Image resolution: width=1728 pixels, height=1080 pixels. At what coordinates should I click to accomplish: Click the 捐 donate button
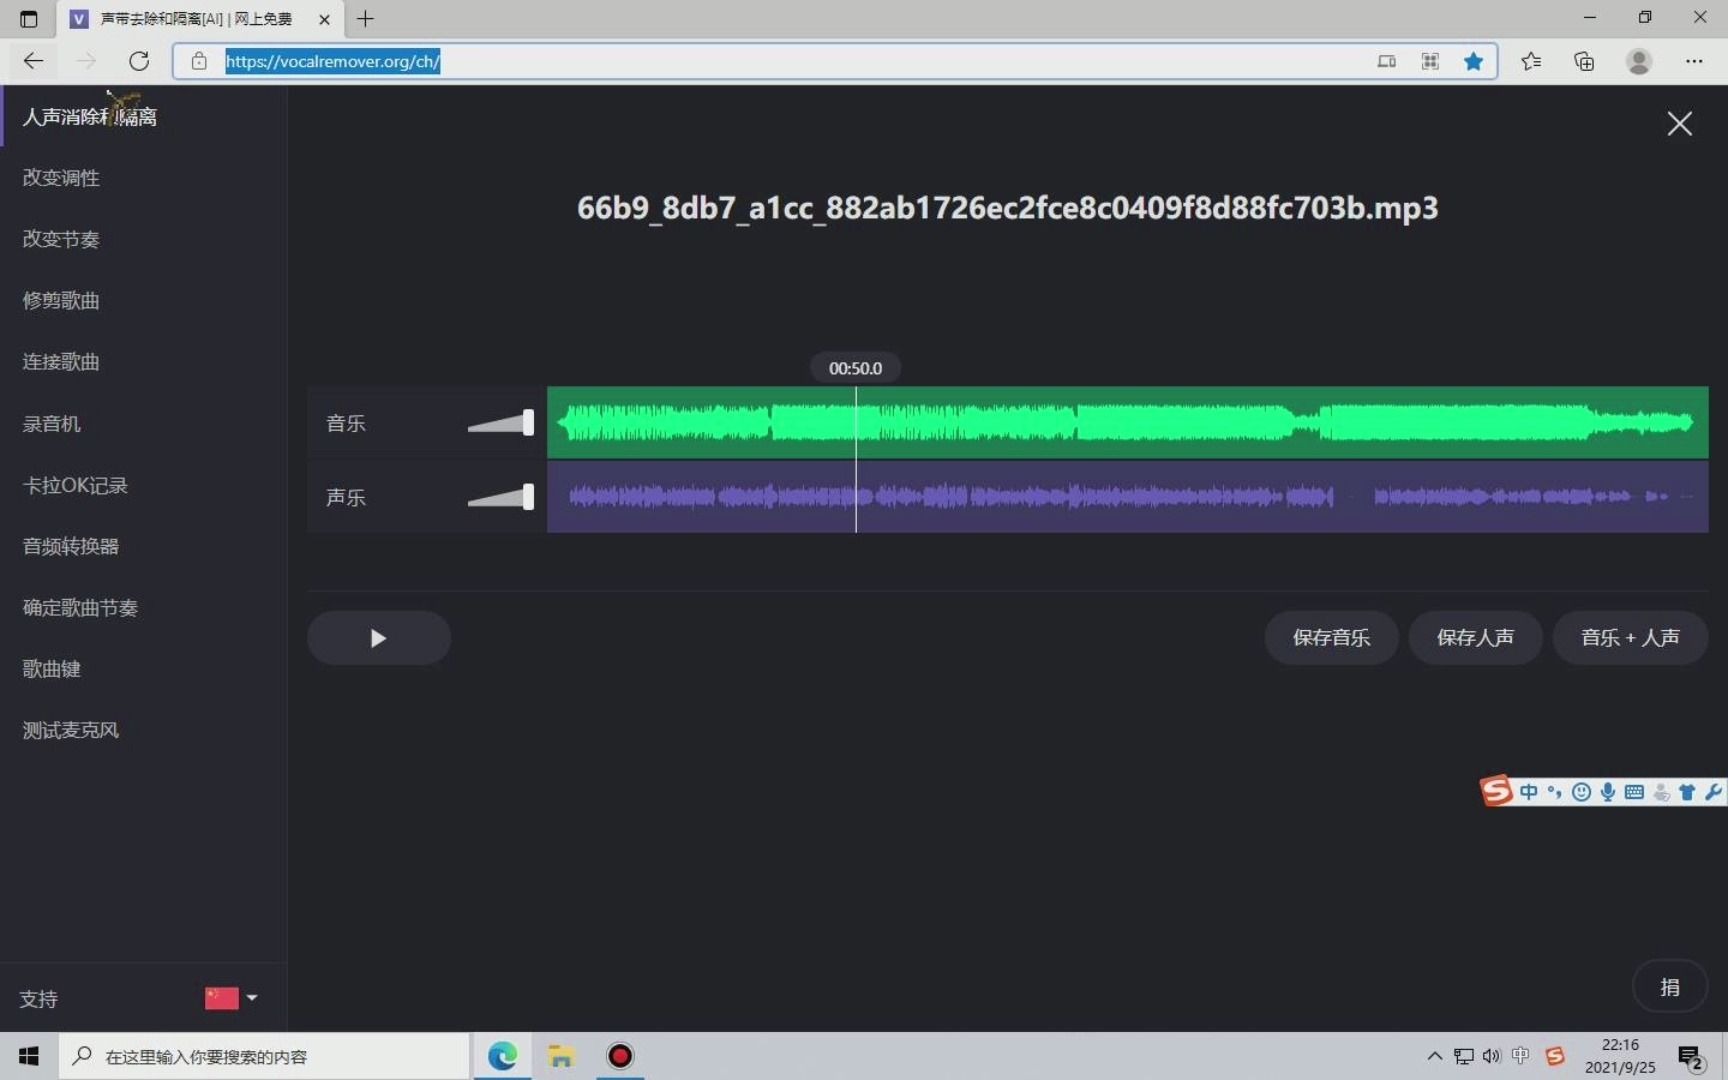pyautogui.click(x=1670, y=987)
